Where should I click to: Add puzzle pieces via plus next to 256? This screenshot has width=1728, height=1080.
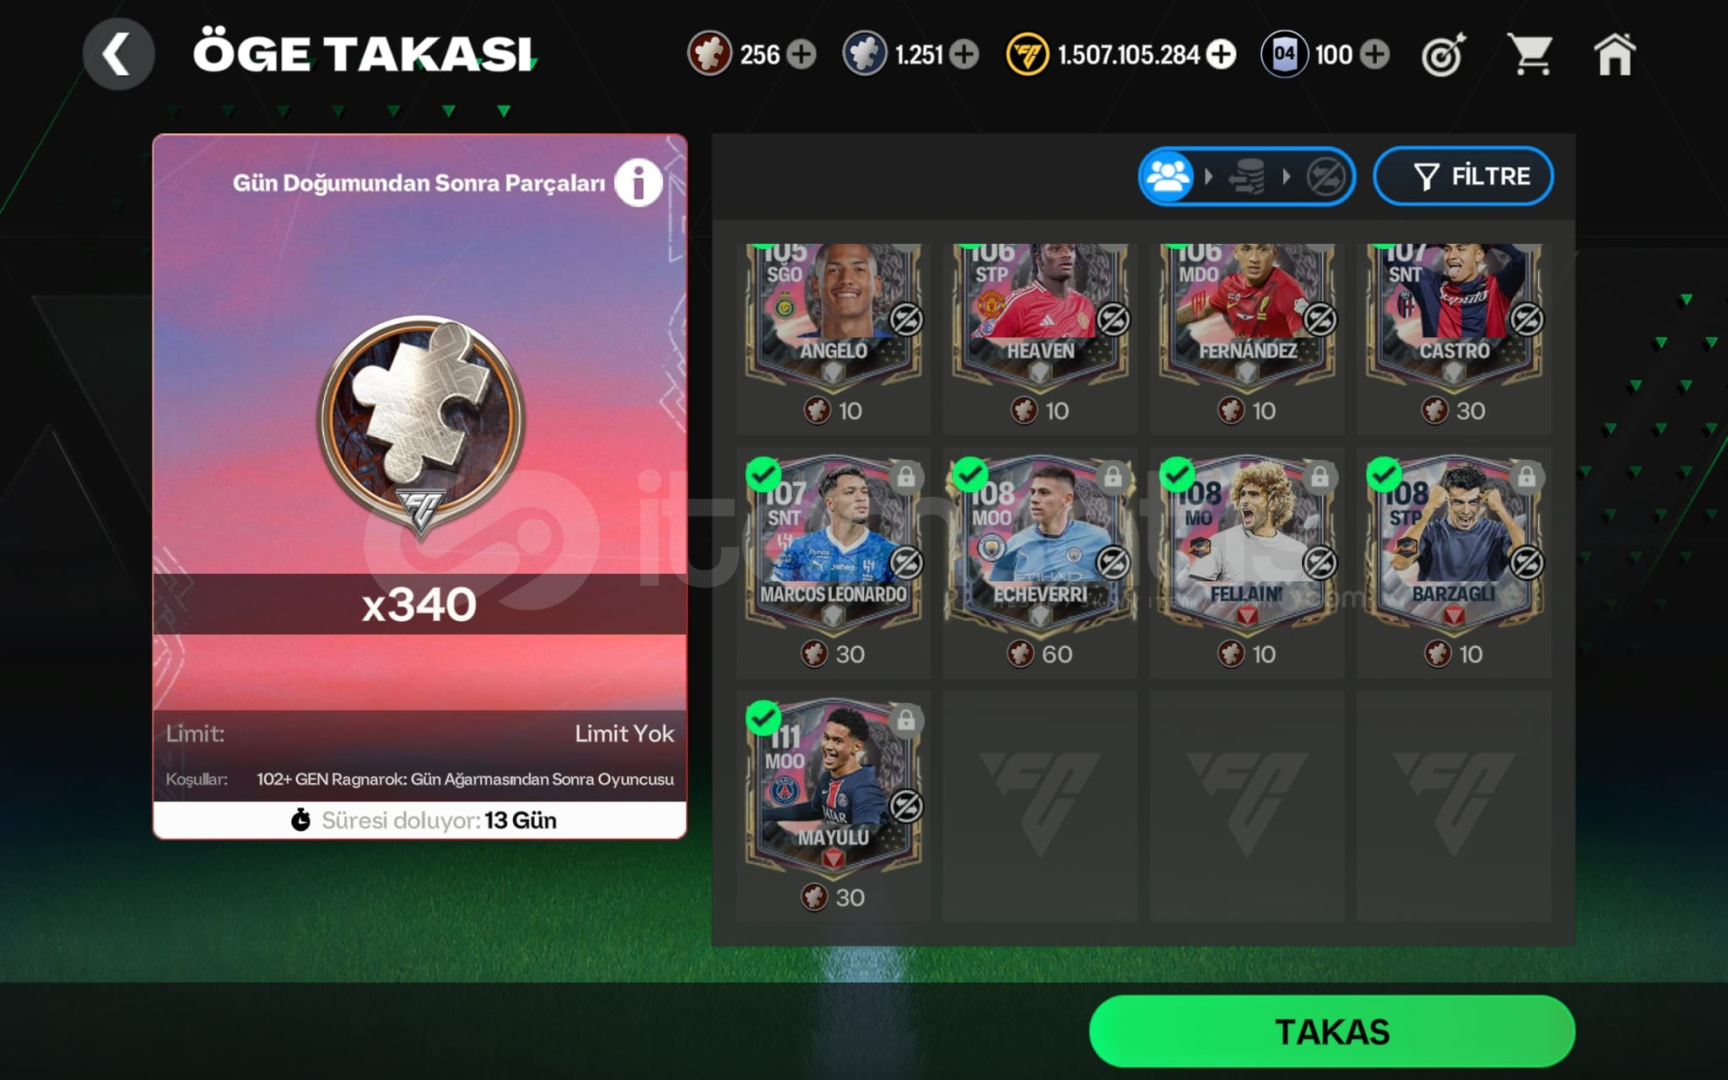coord(801,54)
